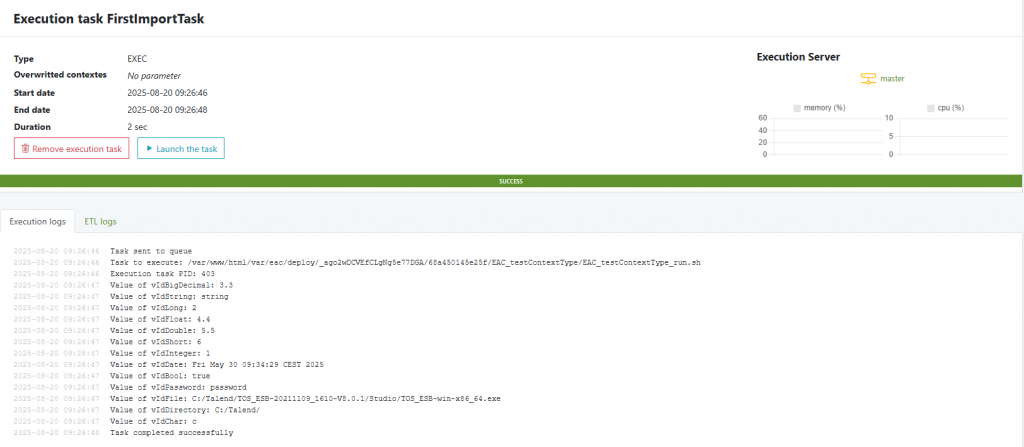1024x447 pixels.
Task: Select the Execution logs tab
Action: pos(40,221)
